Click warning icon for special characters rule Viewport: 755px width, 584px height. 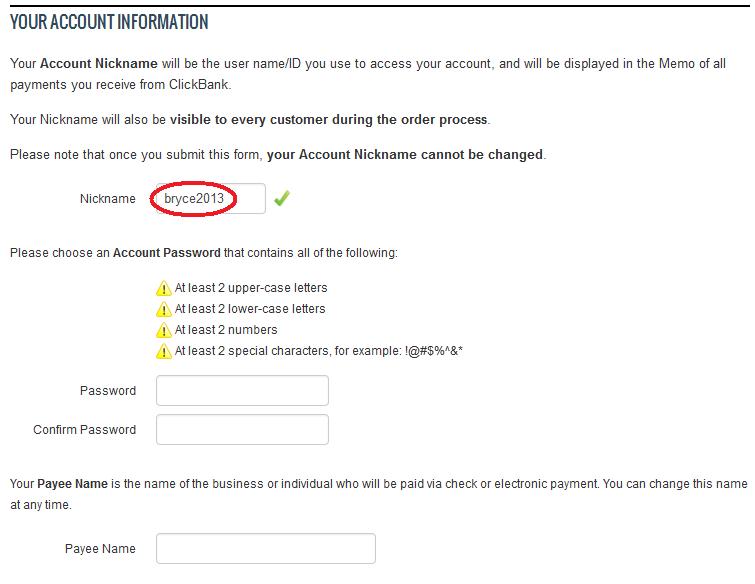[x=164, y=351]
